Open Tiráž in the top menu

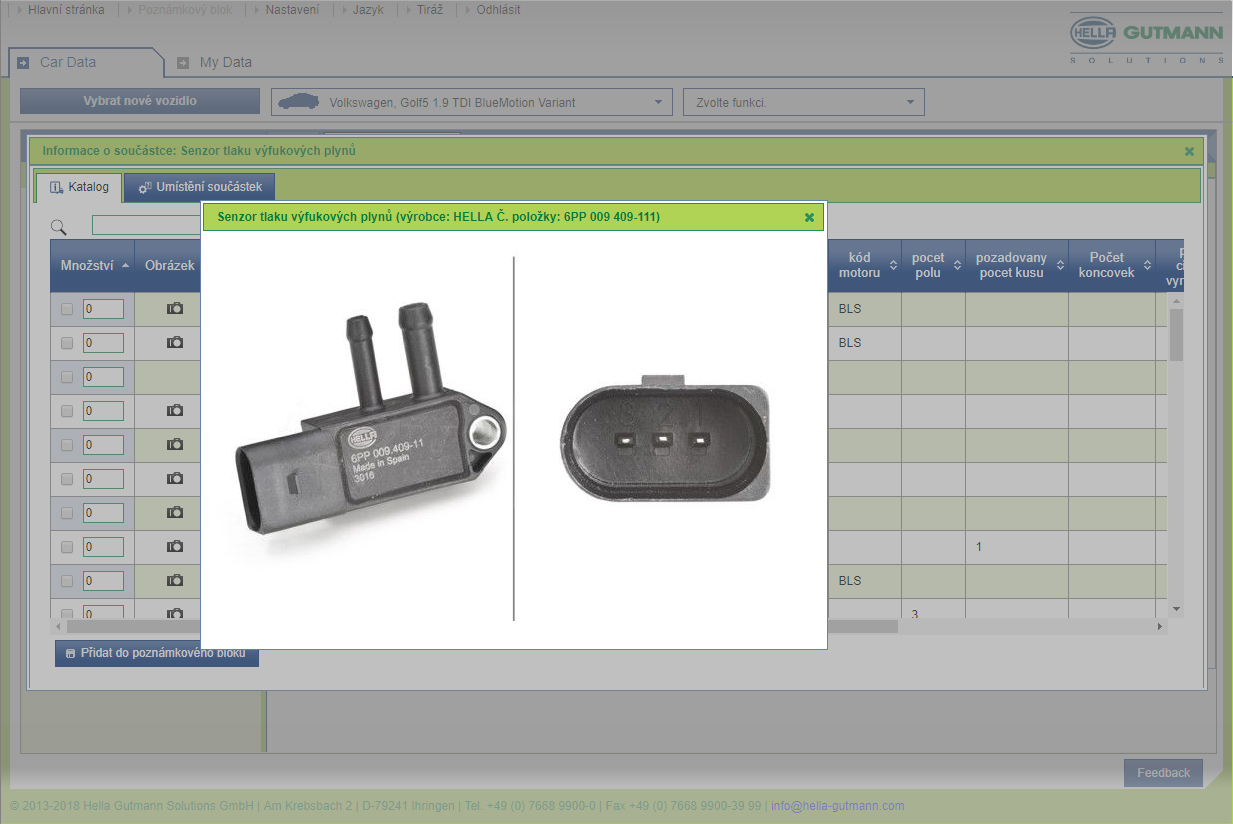click(x=430, y=10)
